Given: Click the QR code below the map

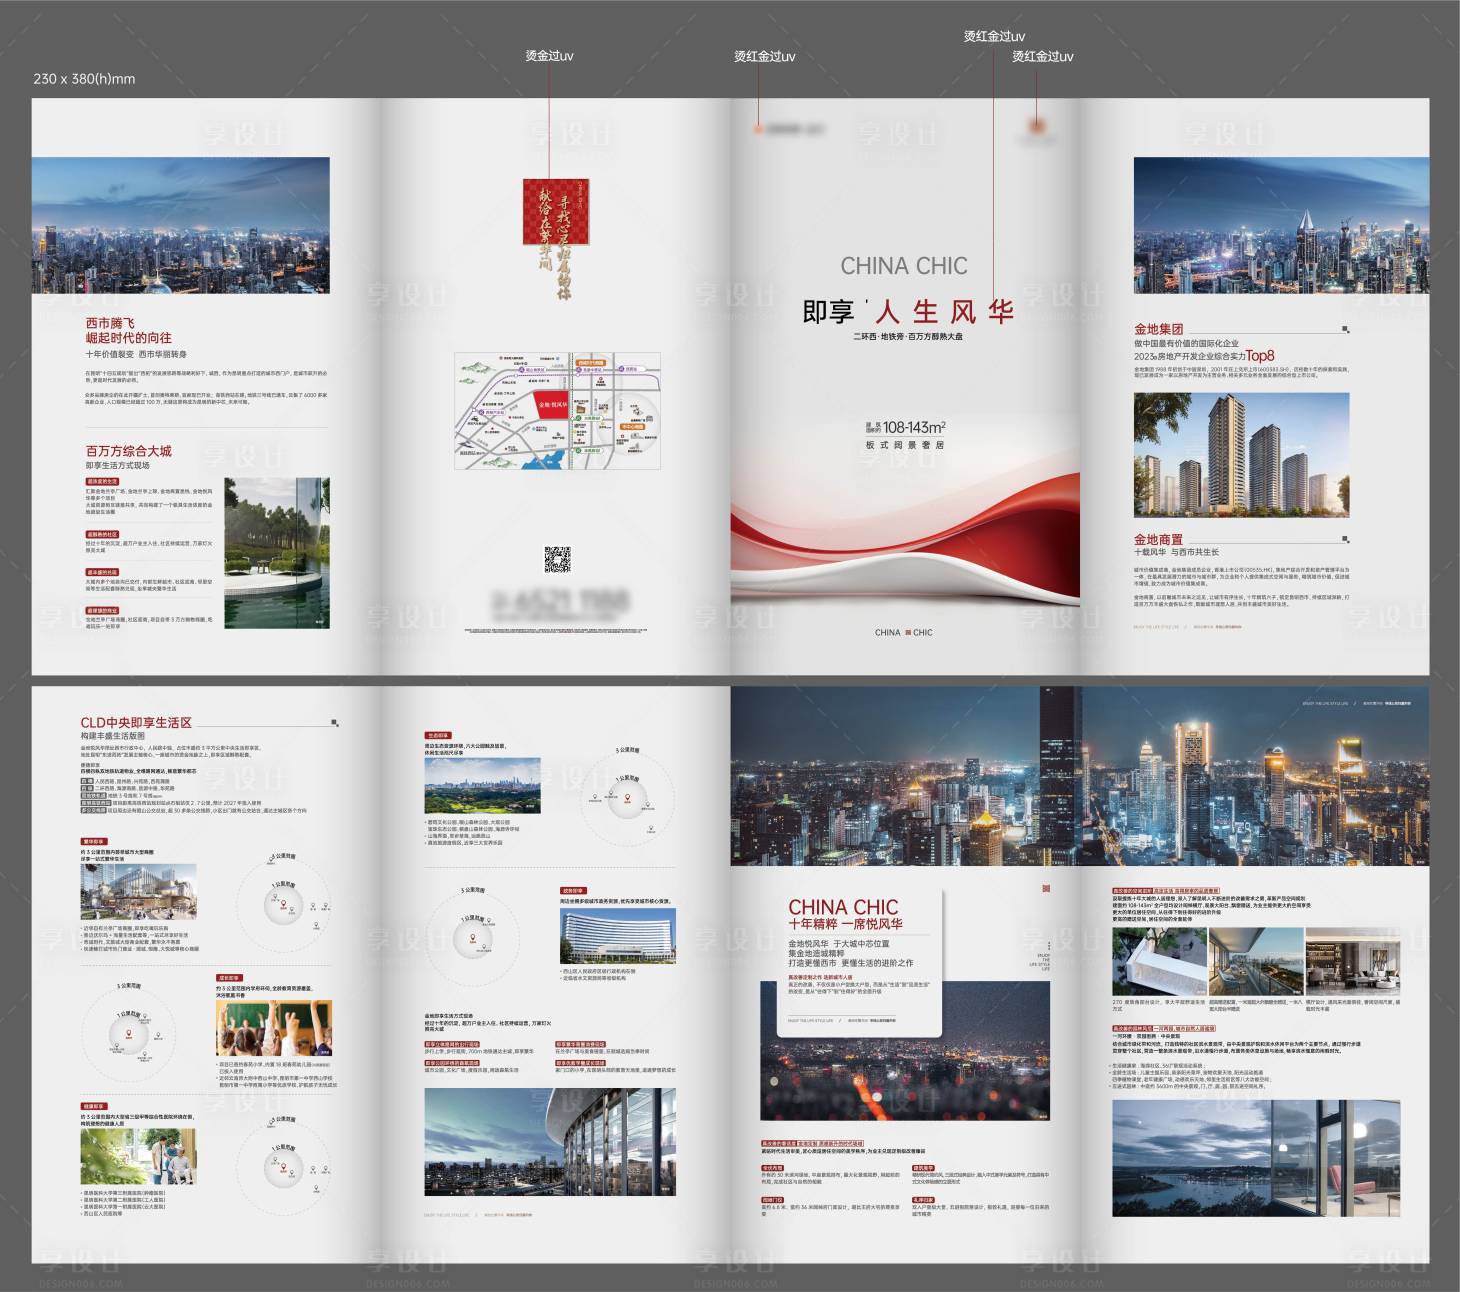Looking at the screenshot, I should pyautogui.click(x=557, y=559).
